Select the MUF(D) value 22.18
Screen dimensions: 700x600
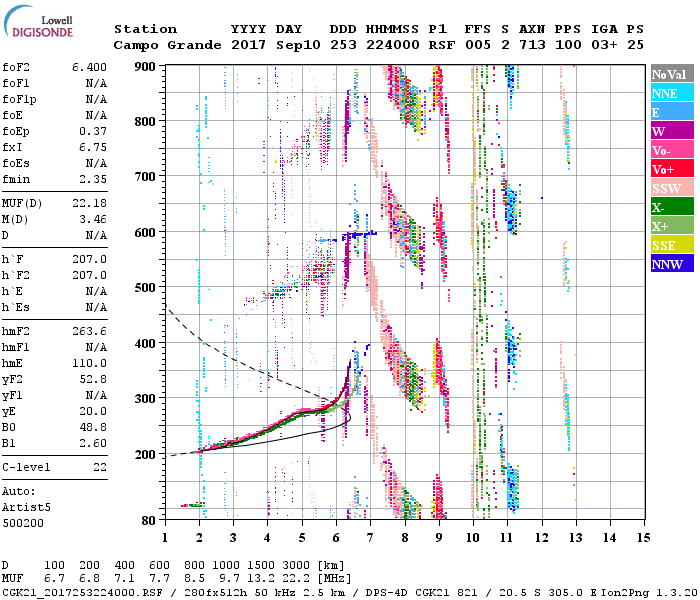90,204
